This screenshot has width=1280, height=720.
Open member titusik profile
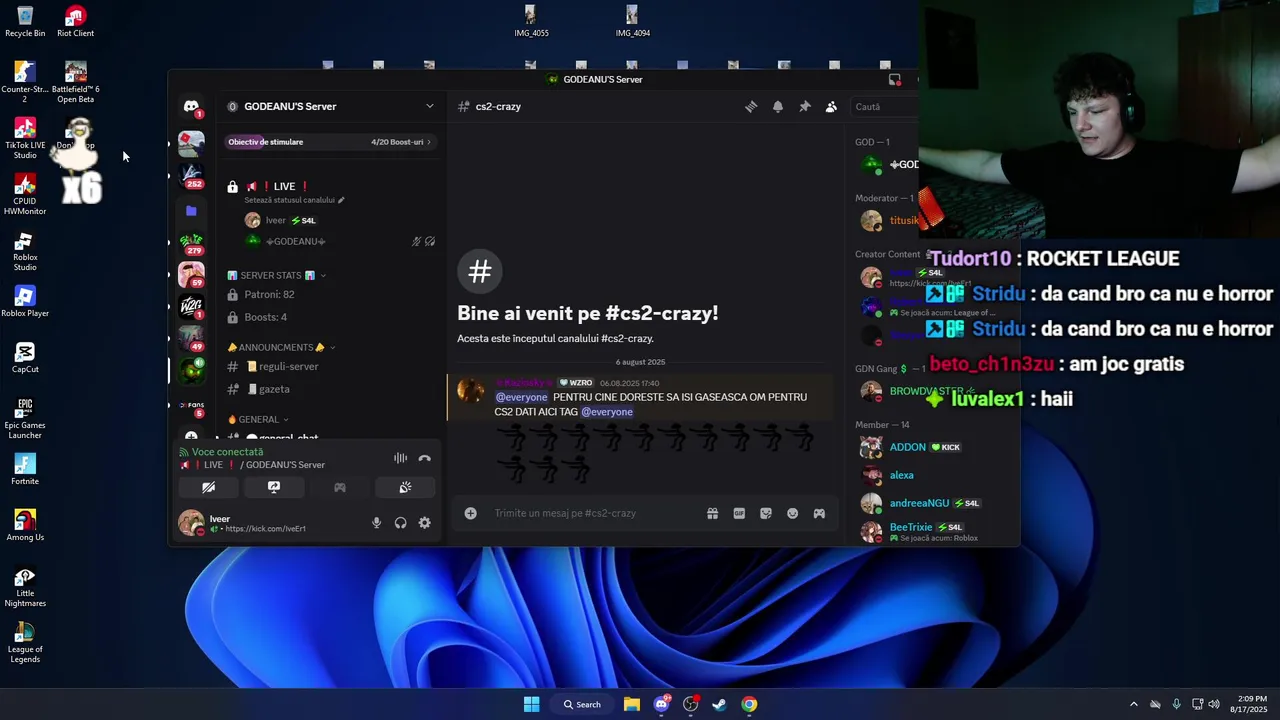(x=890, y=221)
